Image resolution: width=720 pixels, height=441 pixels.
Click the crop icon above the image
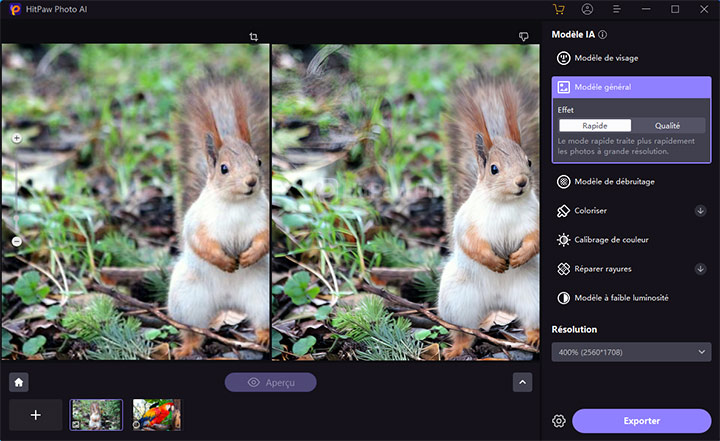[254, 37]
